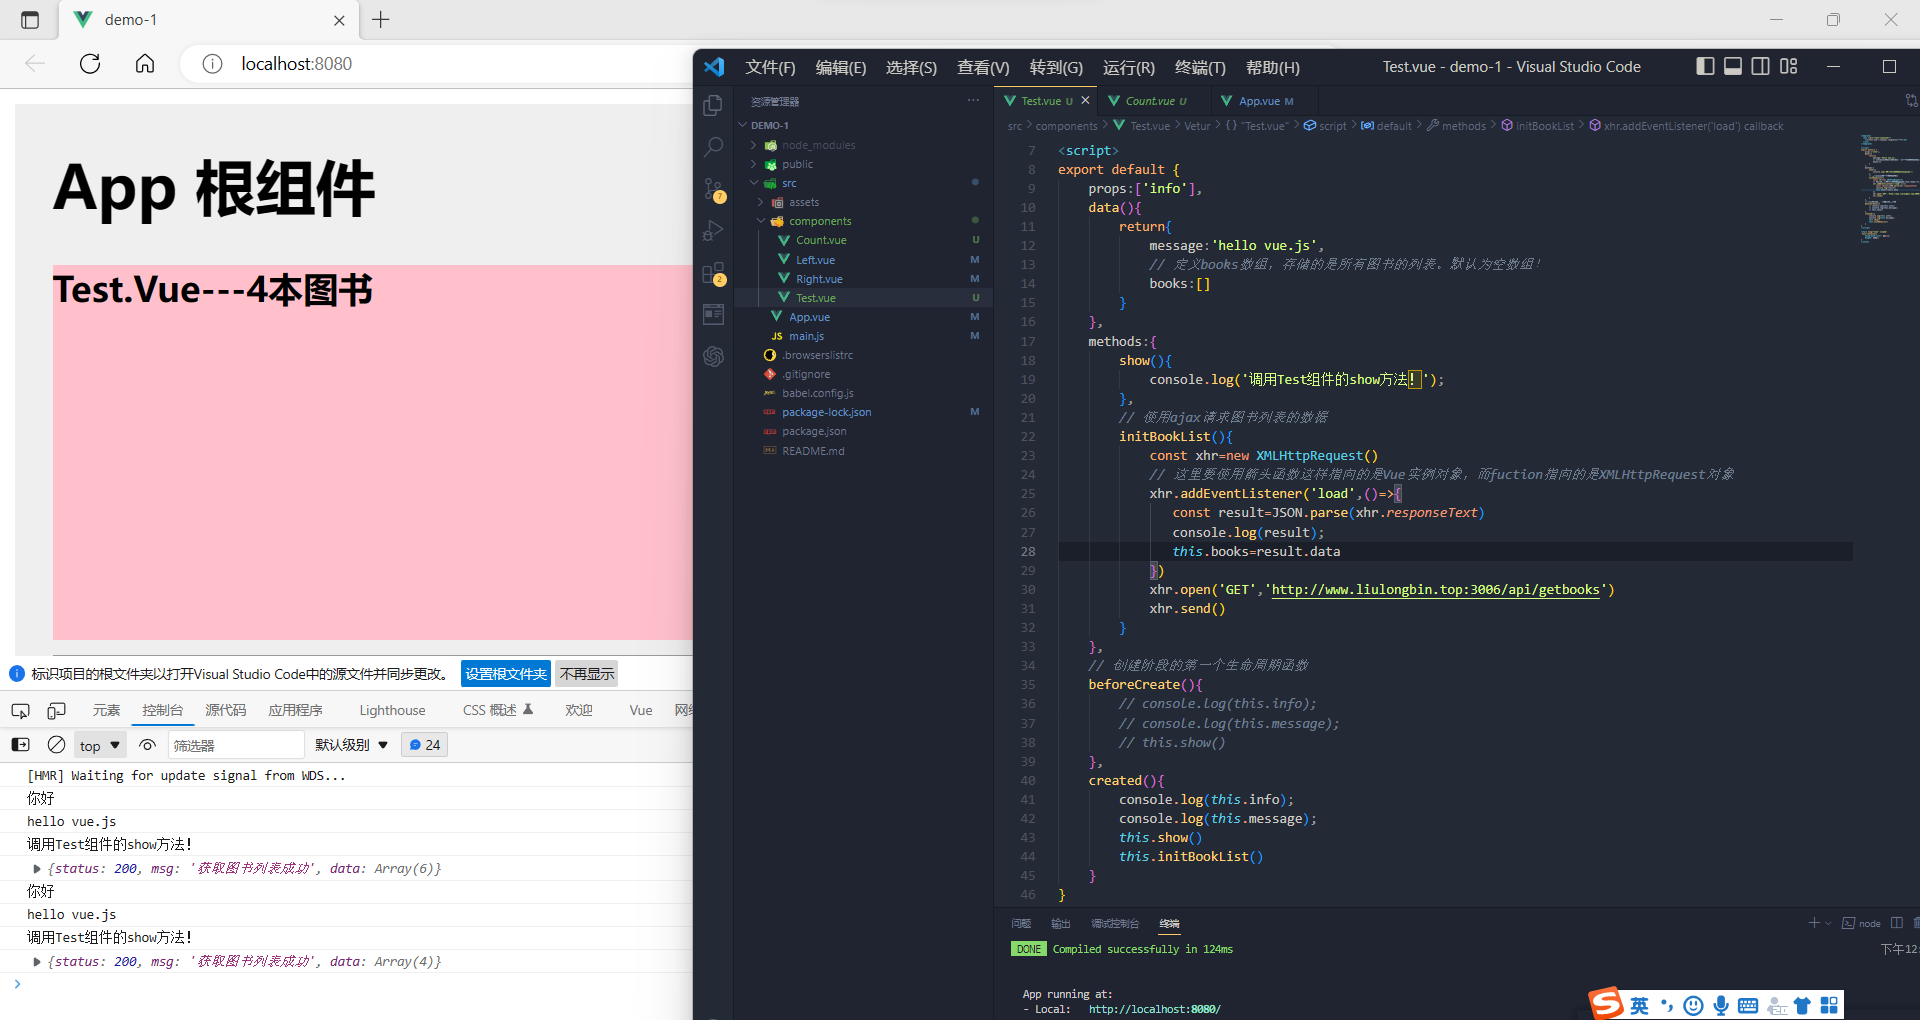The height and width of the screenshot is (1020, 1920).
Task: Open the 文件(F) menu
Action: pos(770,67)
